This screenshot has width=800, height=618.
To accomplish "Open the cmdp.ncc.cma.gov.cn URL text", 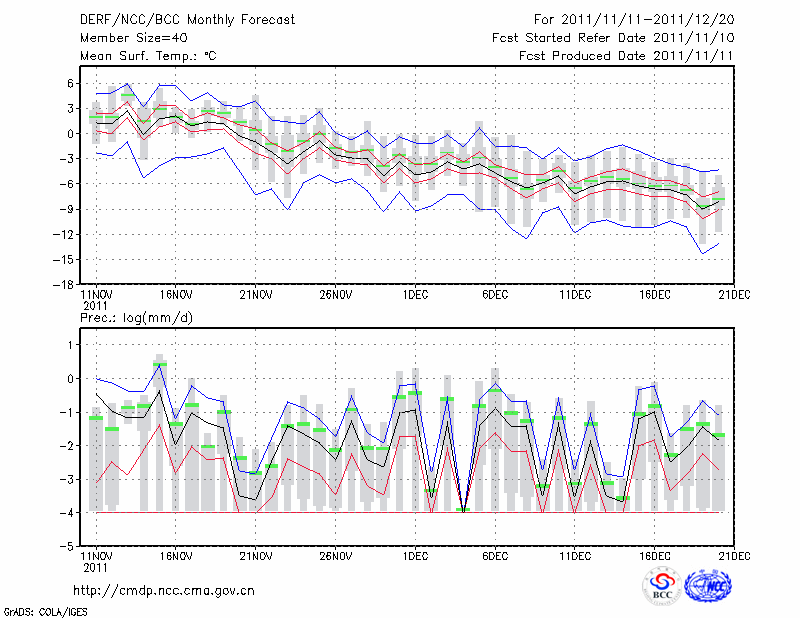I will tap(164, 590).
